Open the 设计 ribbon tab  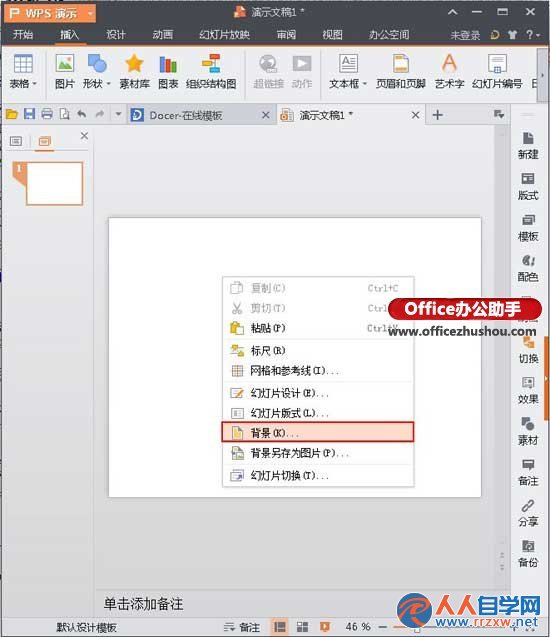[x=116, y=35]
